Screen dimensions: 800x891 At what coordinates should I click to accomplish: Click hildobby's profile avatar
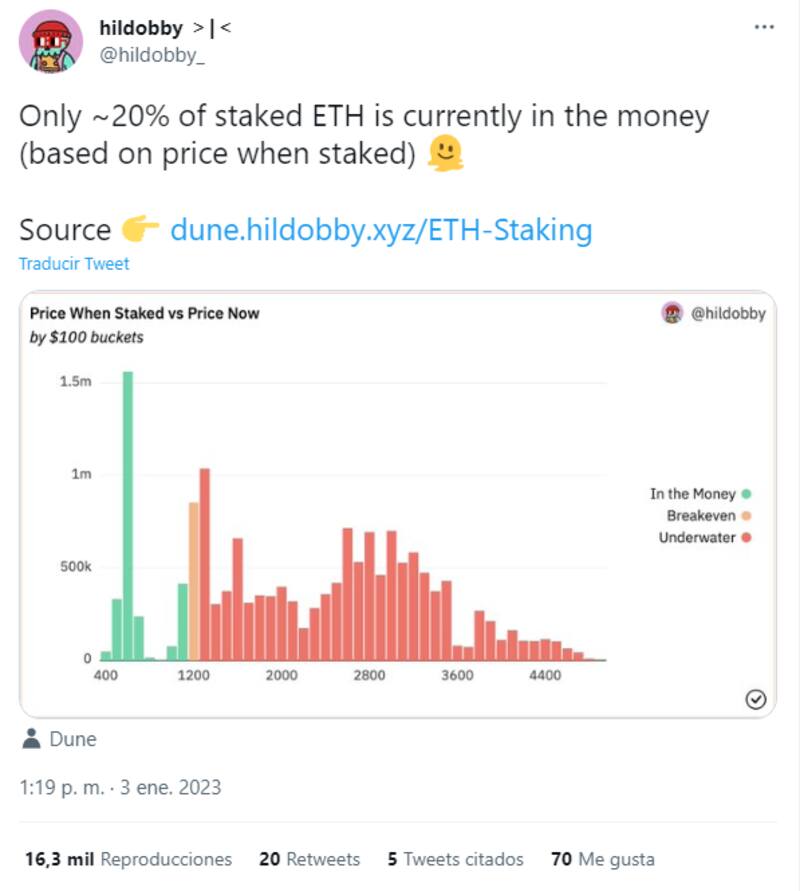tap(51, 40)
